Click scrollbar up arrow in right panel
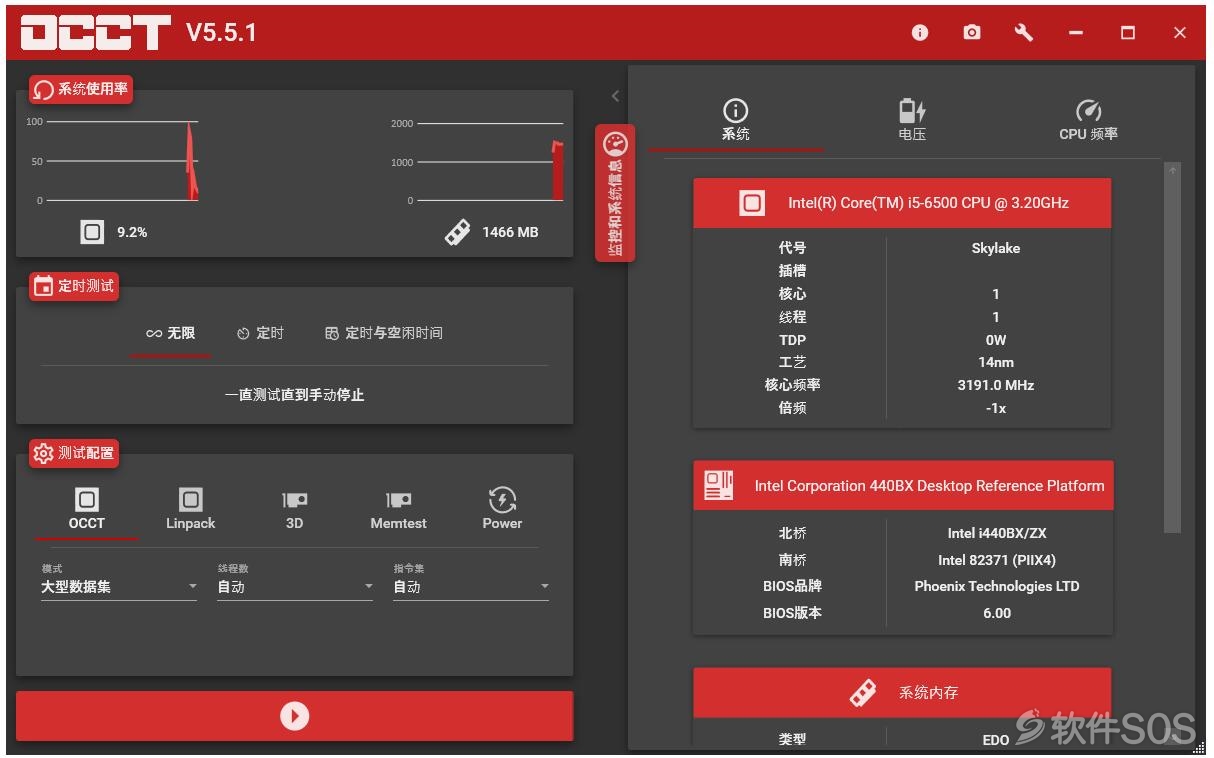The width and height of the screenshot is (1214, 758). (x=1173, y=170)
